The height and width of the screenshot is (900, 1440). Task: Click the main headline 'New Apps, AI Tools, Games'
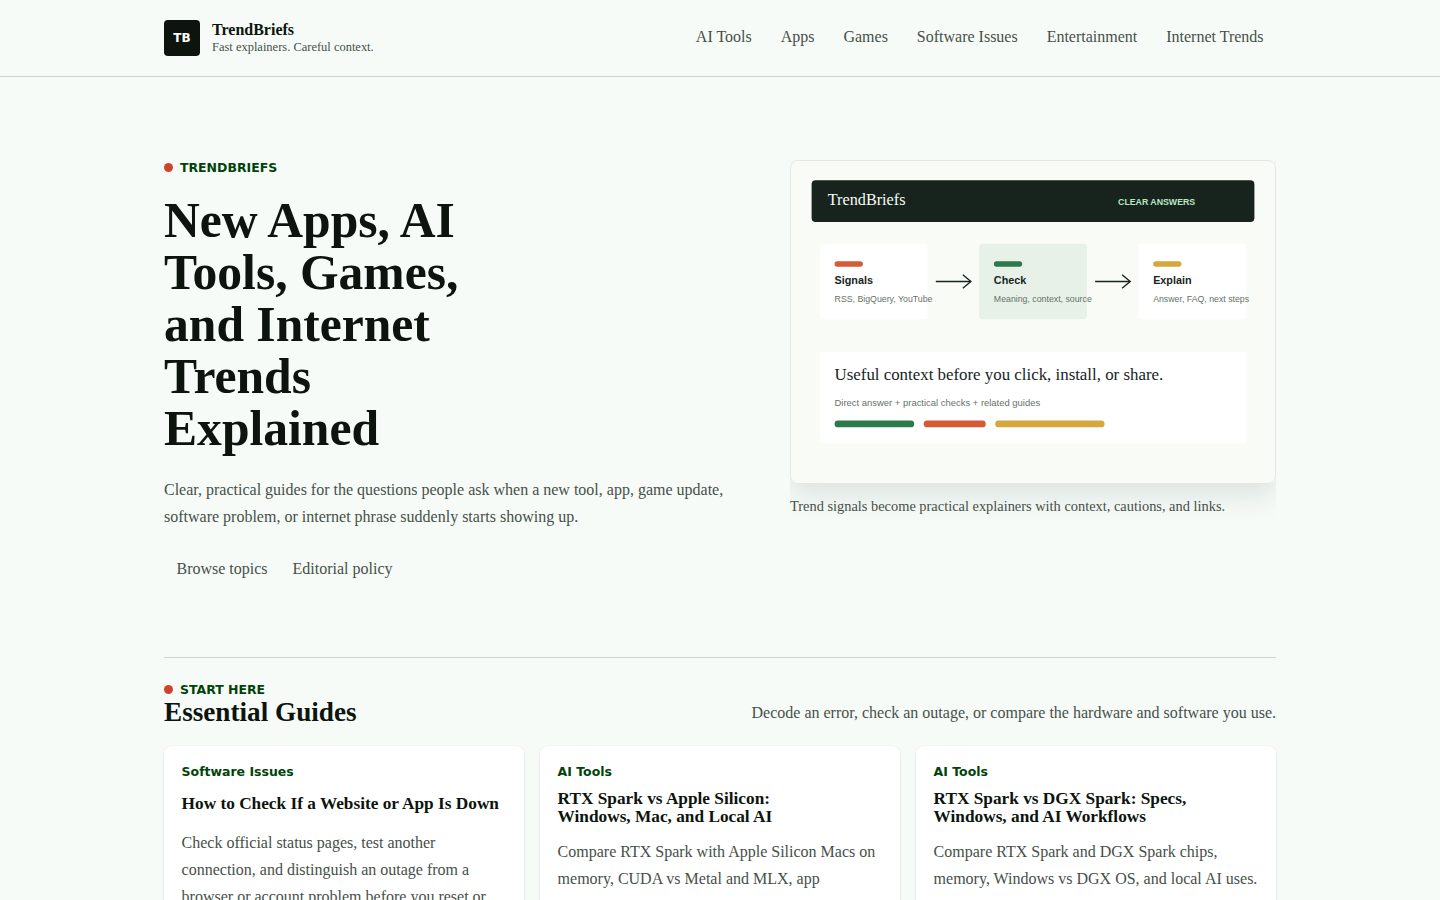coord(311,325)
